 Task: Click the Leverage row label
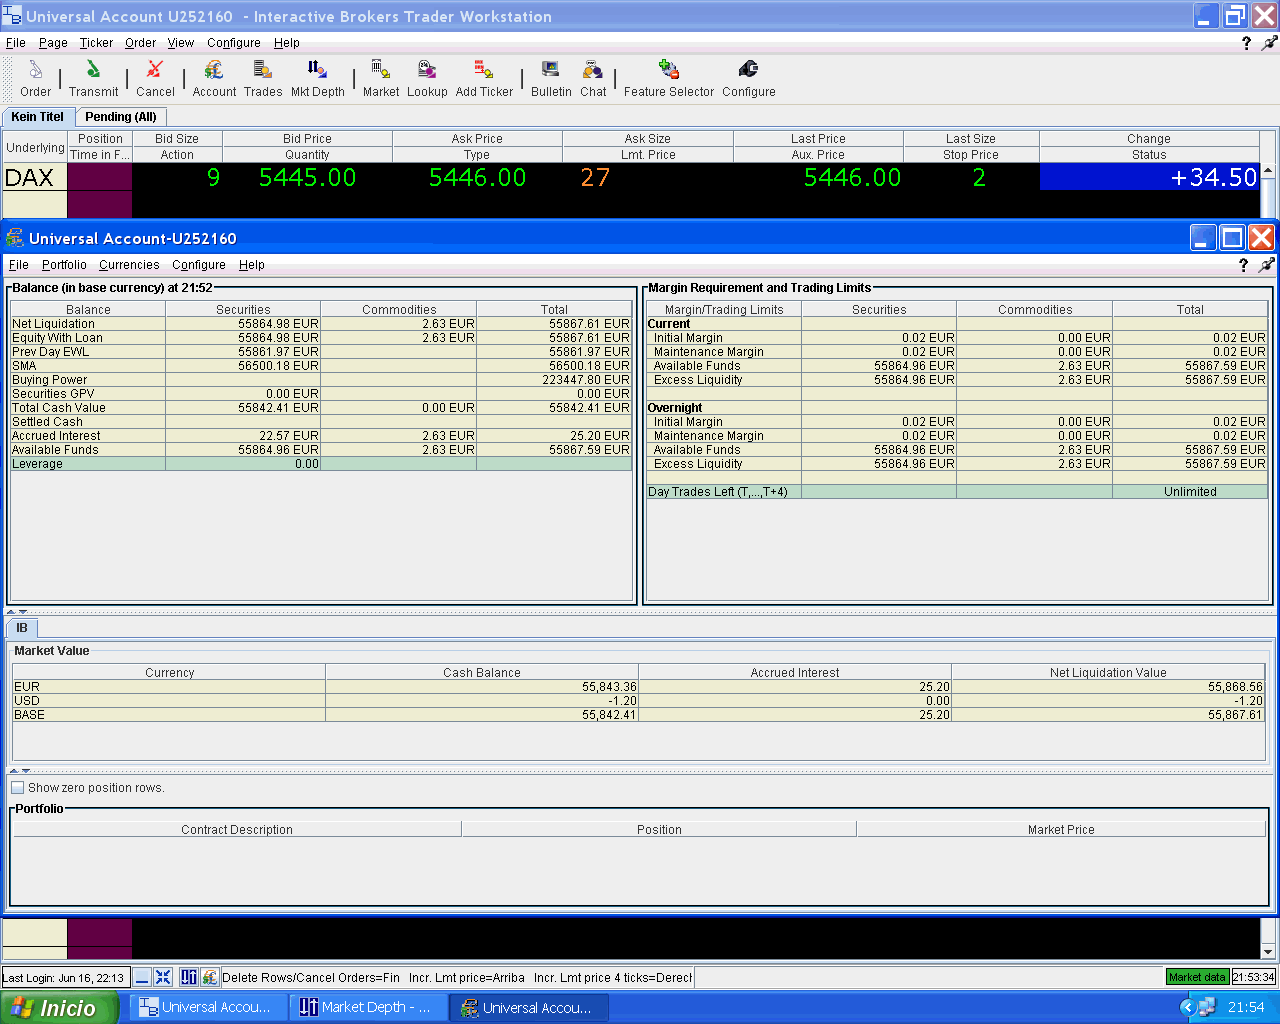coord(37,464)
